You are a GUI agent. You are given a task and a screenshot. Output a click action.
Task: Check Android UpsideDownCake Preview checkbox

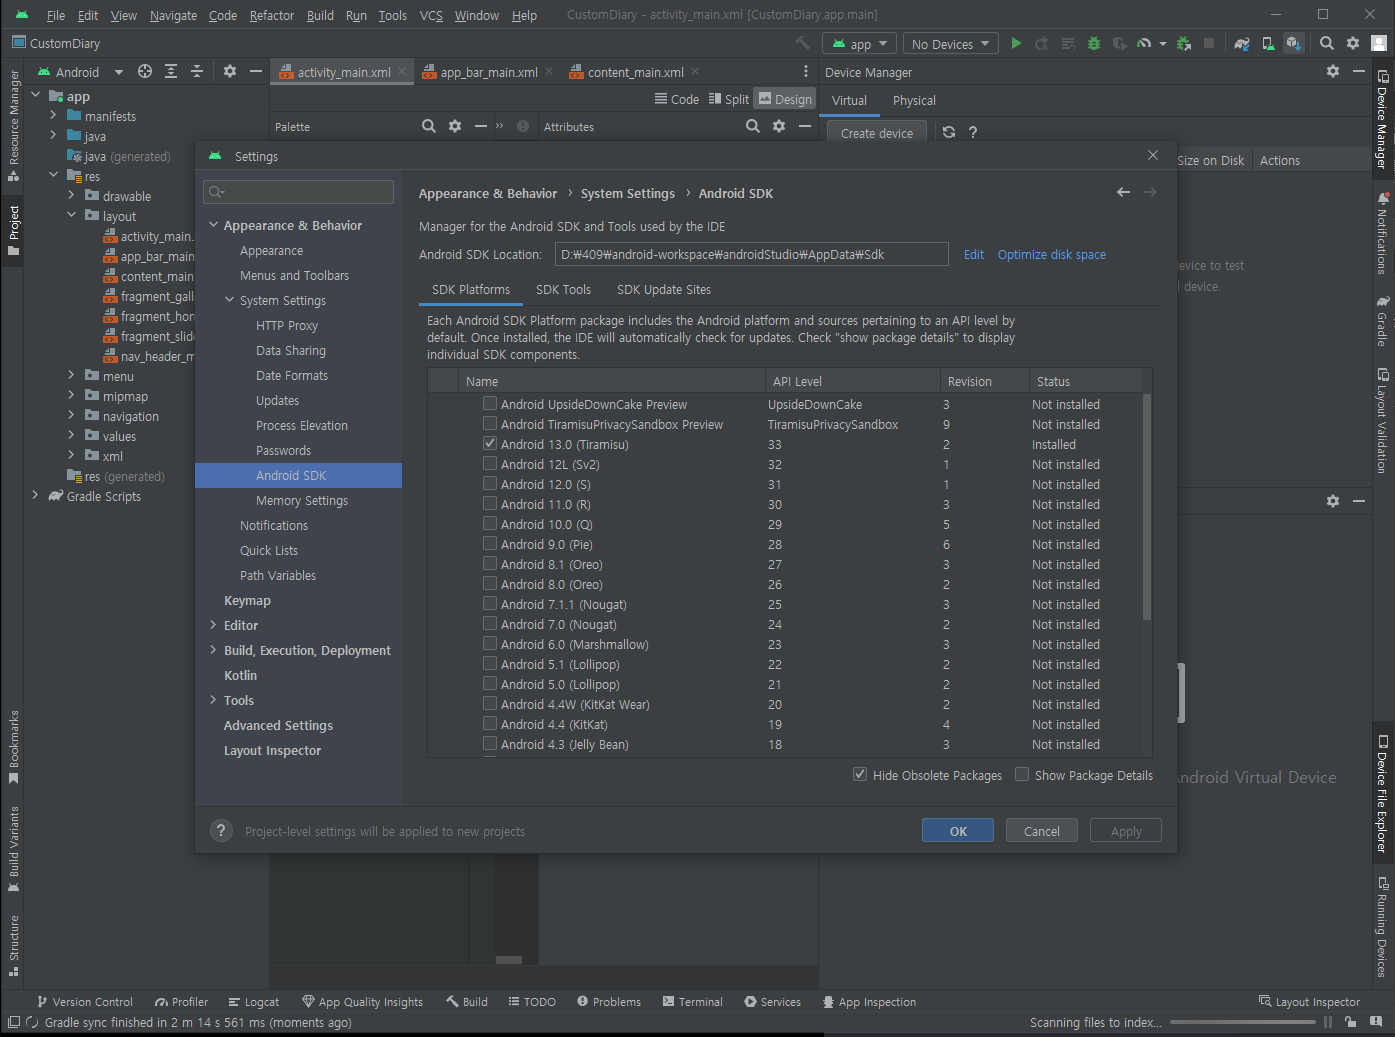[x=490, y=403]
